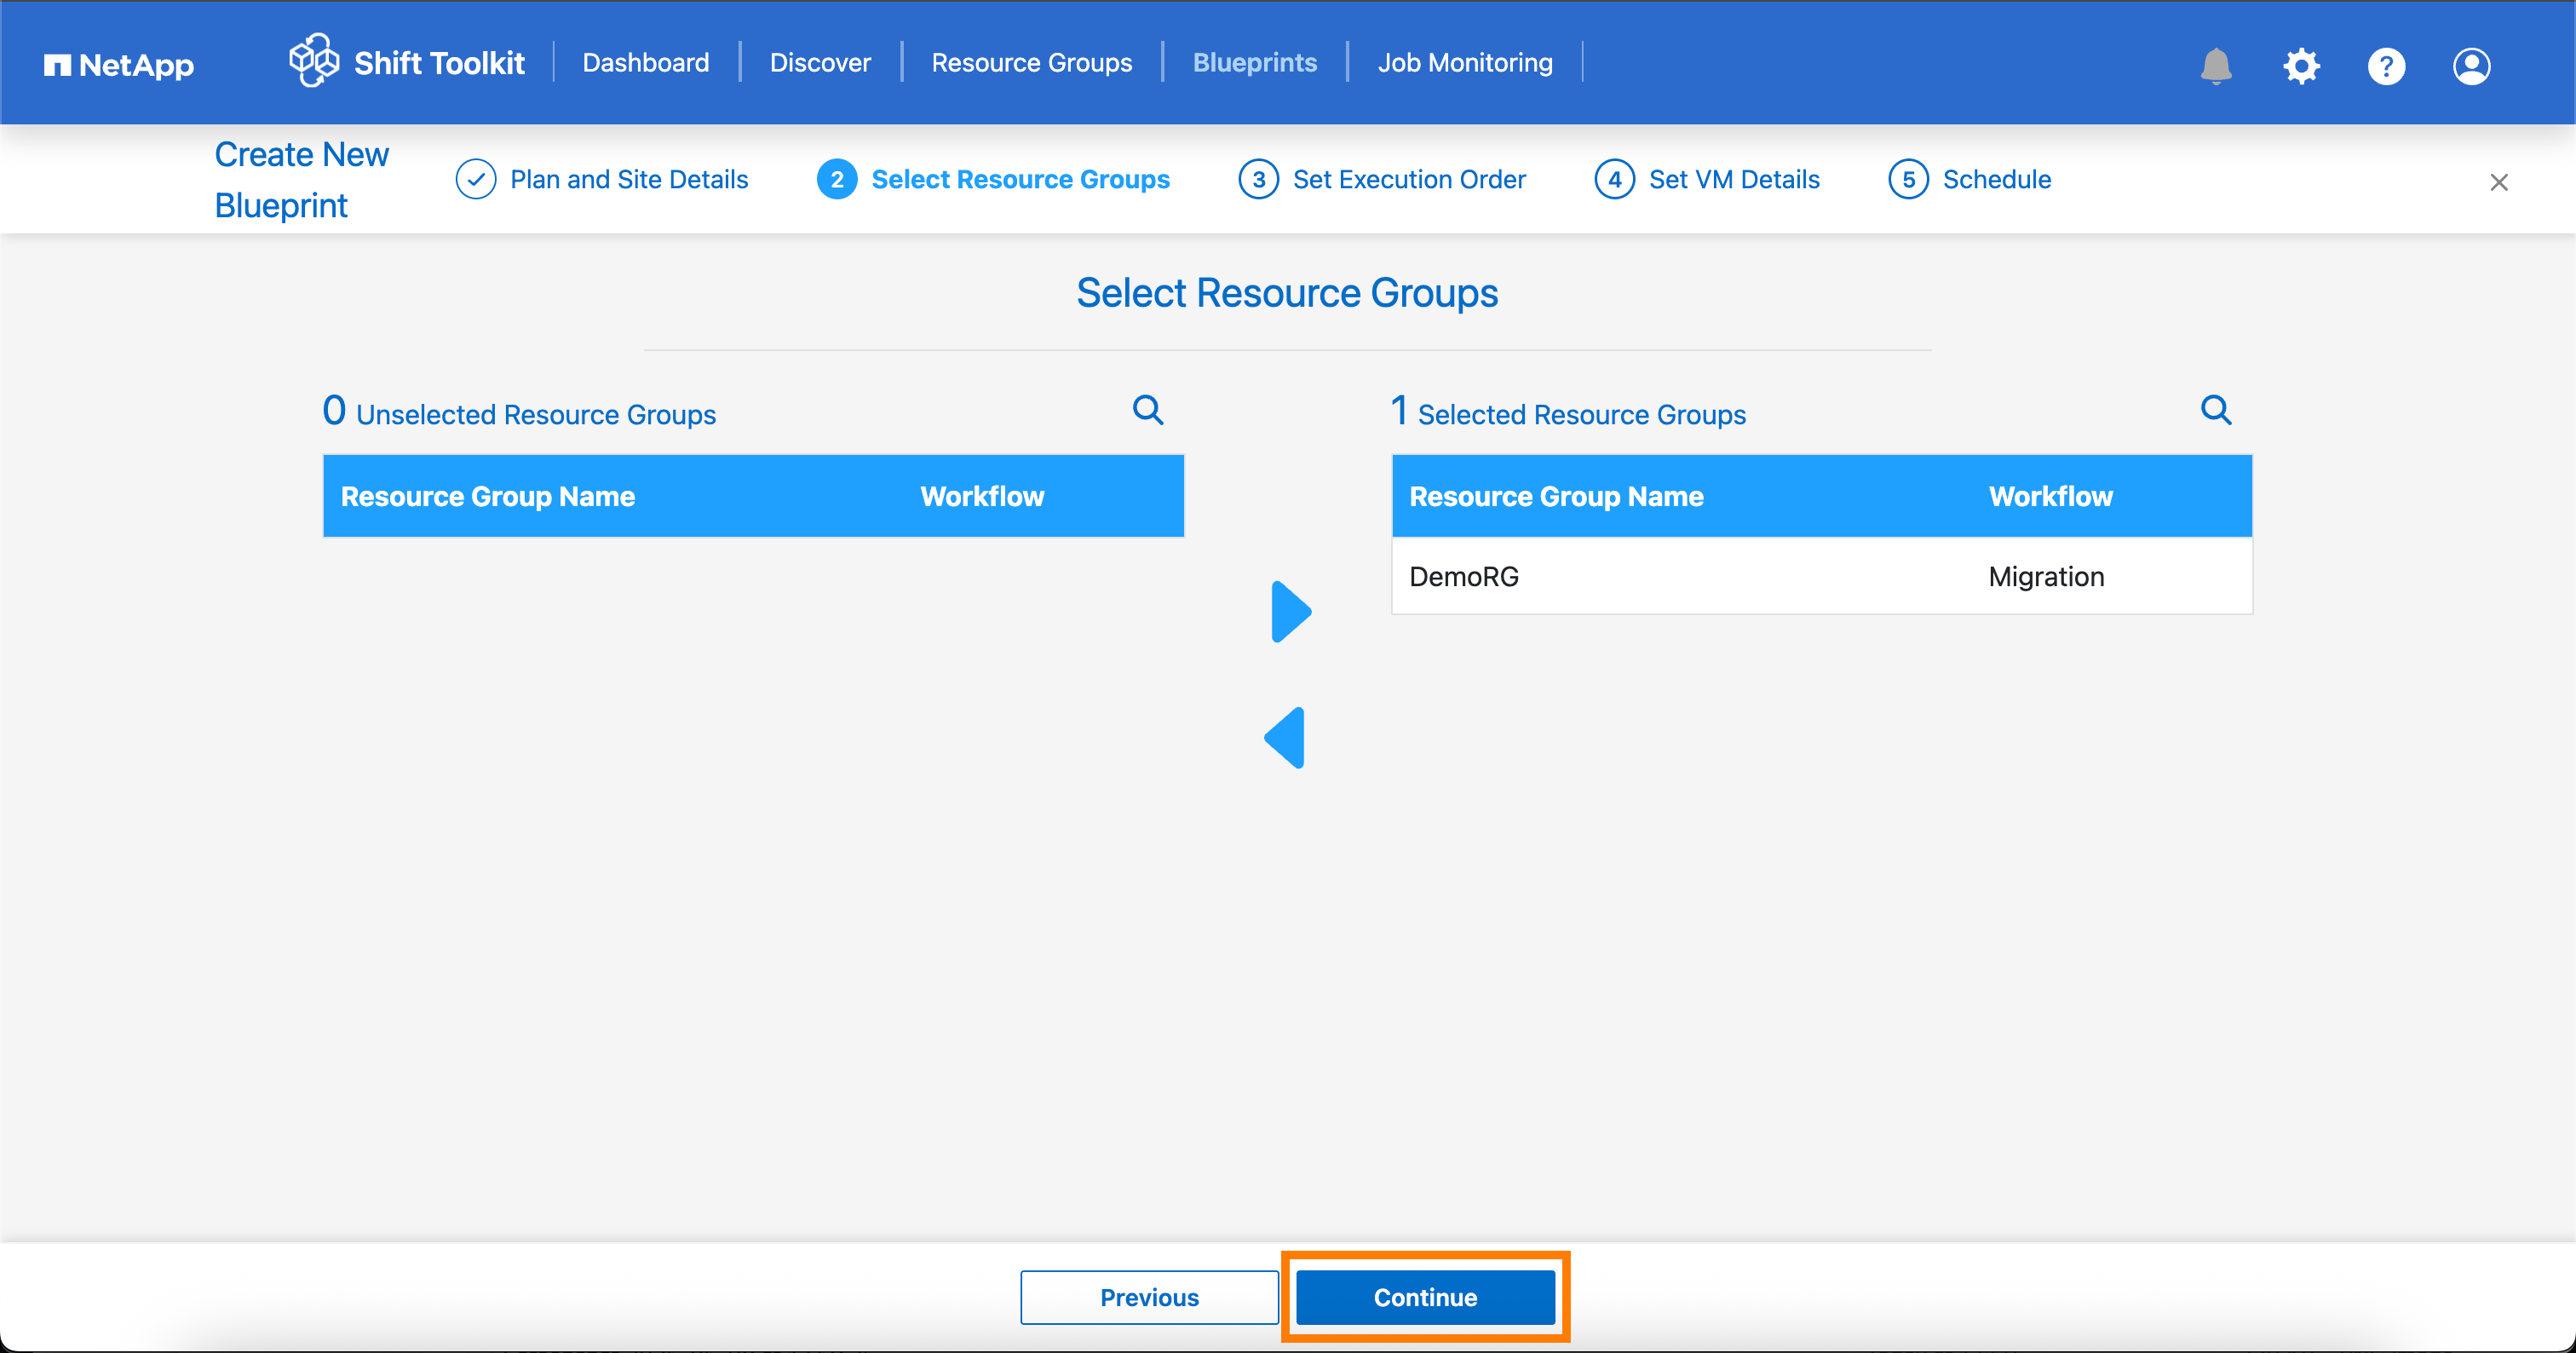This screenshot has width=2576, height=1353.
Task: Go to Plan and Site Details step
Action: (x=629, y=179)
